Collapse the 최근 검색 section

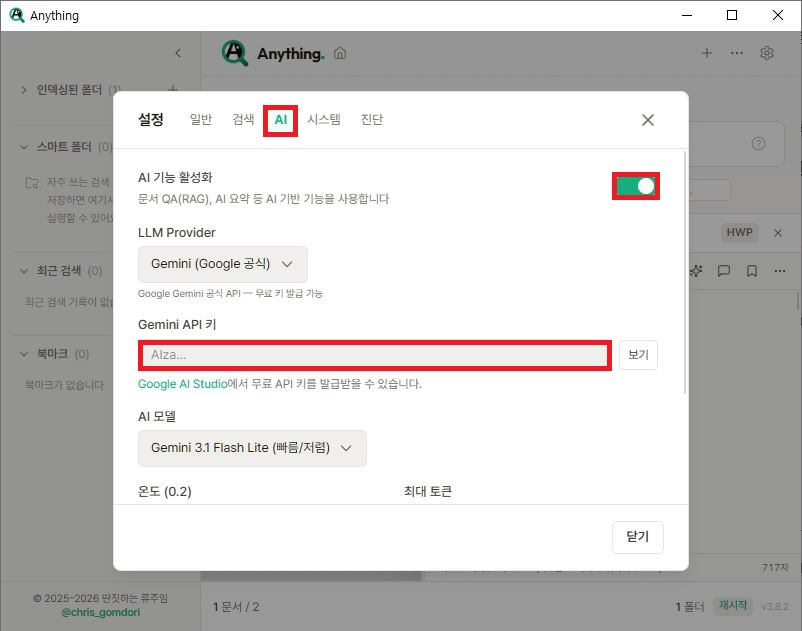[24, 271]
